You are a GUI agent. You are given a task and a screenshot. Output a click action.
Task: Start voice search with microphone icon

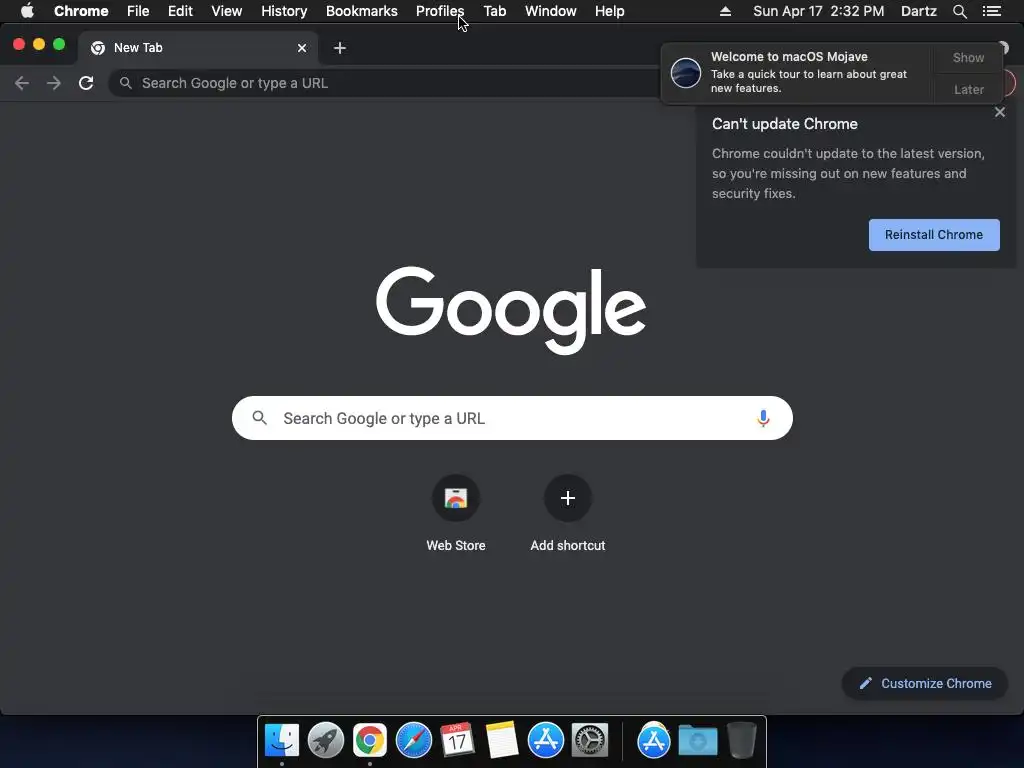(x=763, y=418)
